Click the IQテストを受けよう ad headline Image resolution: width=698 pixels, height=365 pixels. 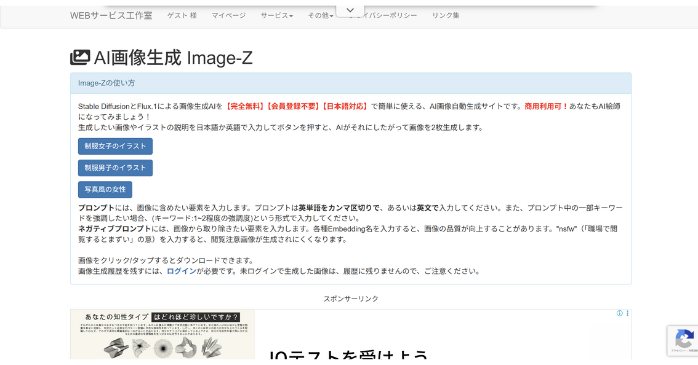pos(348,355)
